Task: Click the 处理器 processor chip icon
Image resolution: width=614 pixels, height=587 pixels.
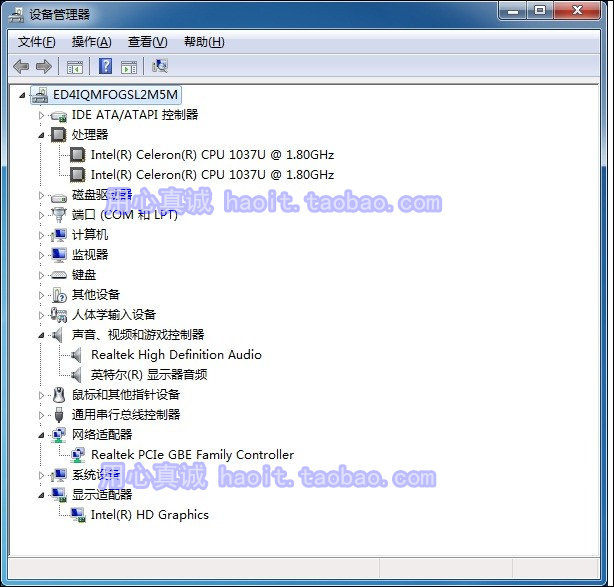Action: [x=58, y=135]
